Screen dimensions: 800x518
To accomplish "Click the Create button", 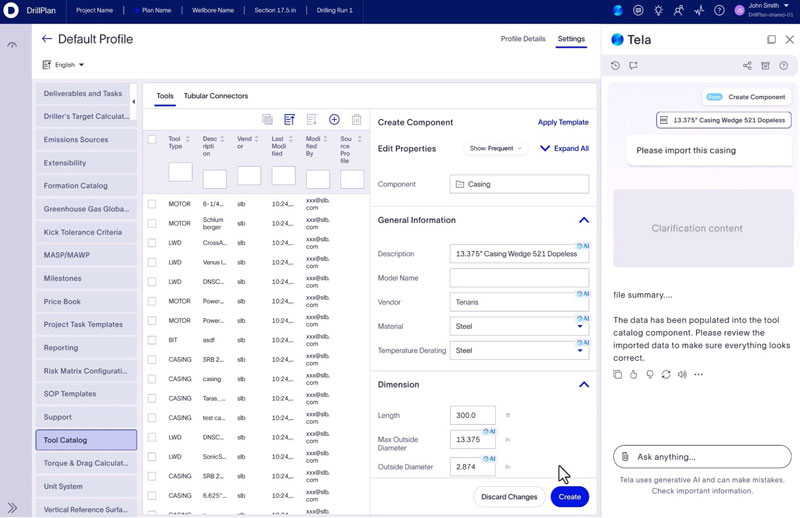I will 570,497.
